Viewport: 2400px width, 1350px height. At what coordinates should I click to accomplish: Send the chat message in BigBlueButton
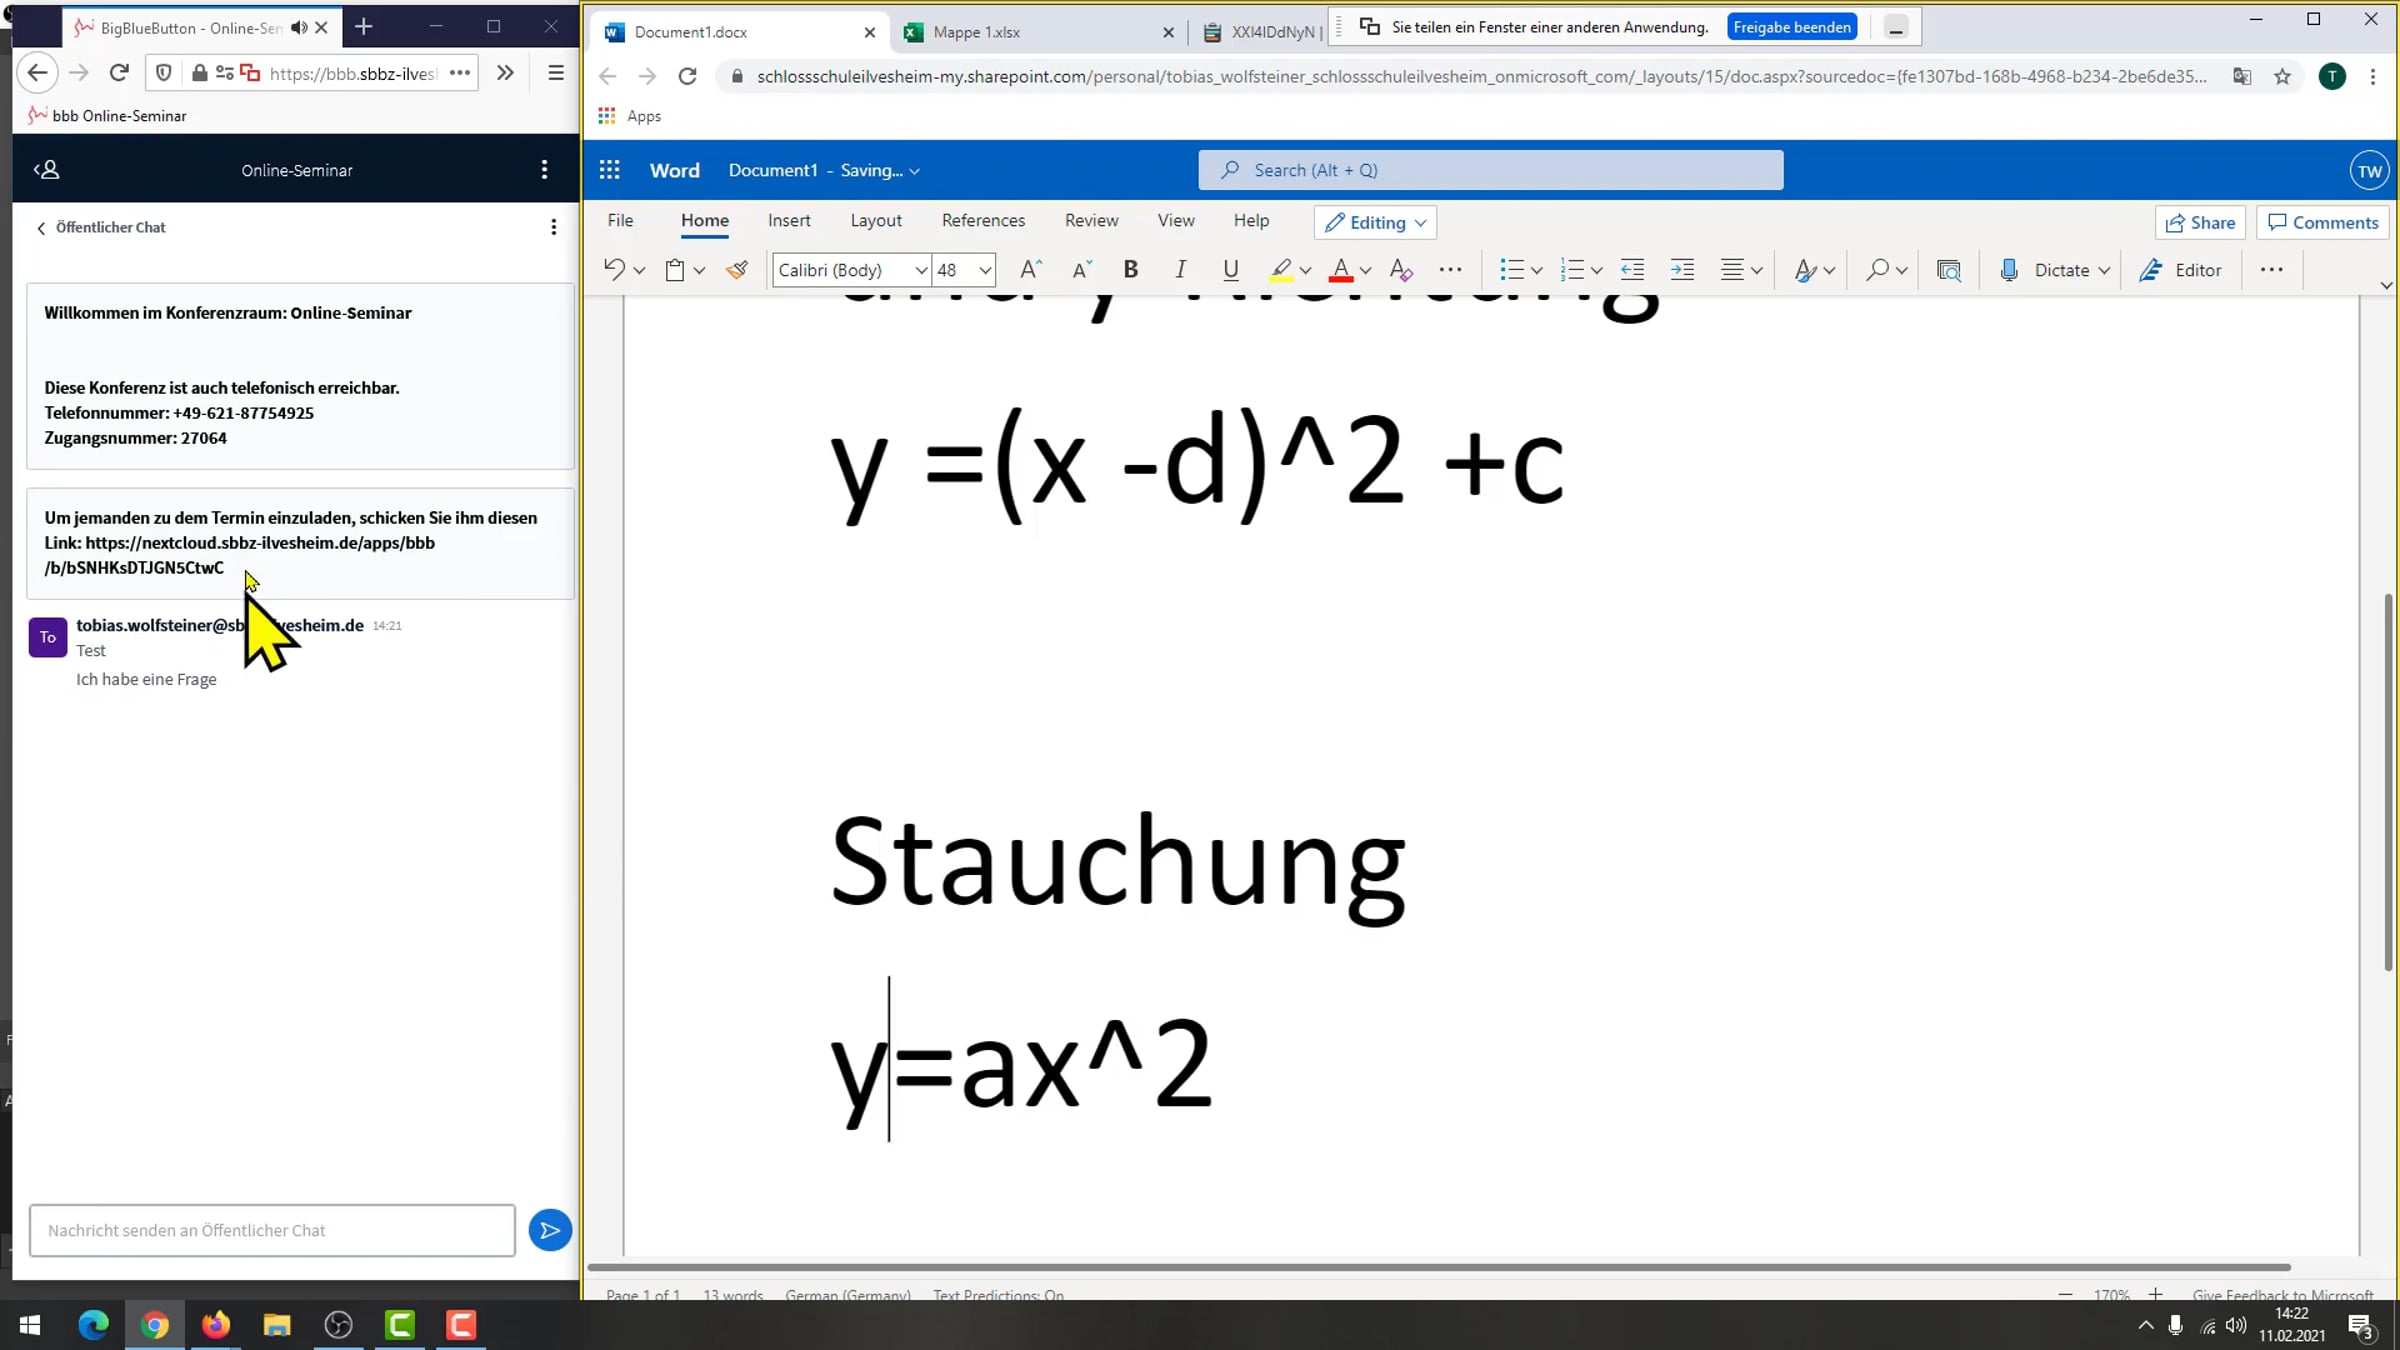[x=550, y=1230]
